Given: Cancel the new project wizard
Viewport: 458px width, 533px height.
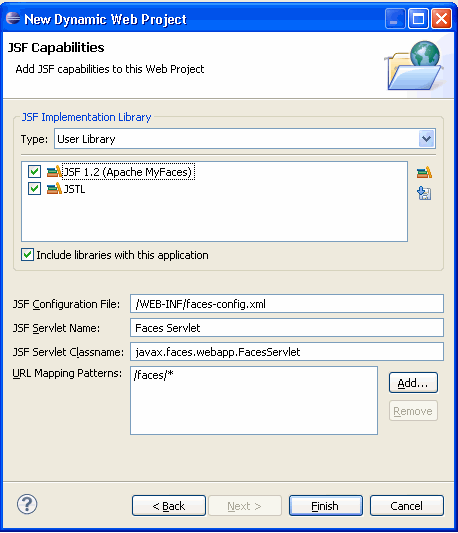Looking at the screenshot, I should click(407, 506).
